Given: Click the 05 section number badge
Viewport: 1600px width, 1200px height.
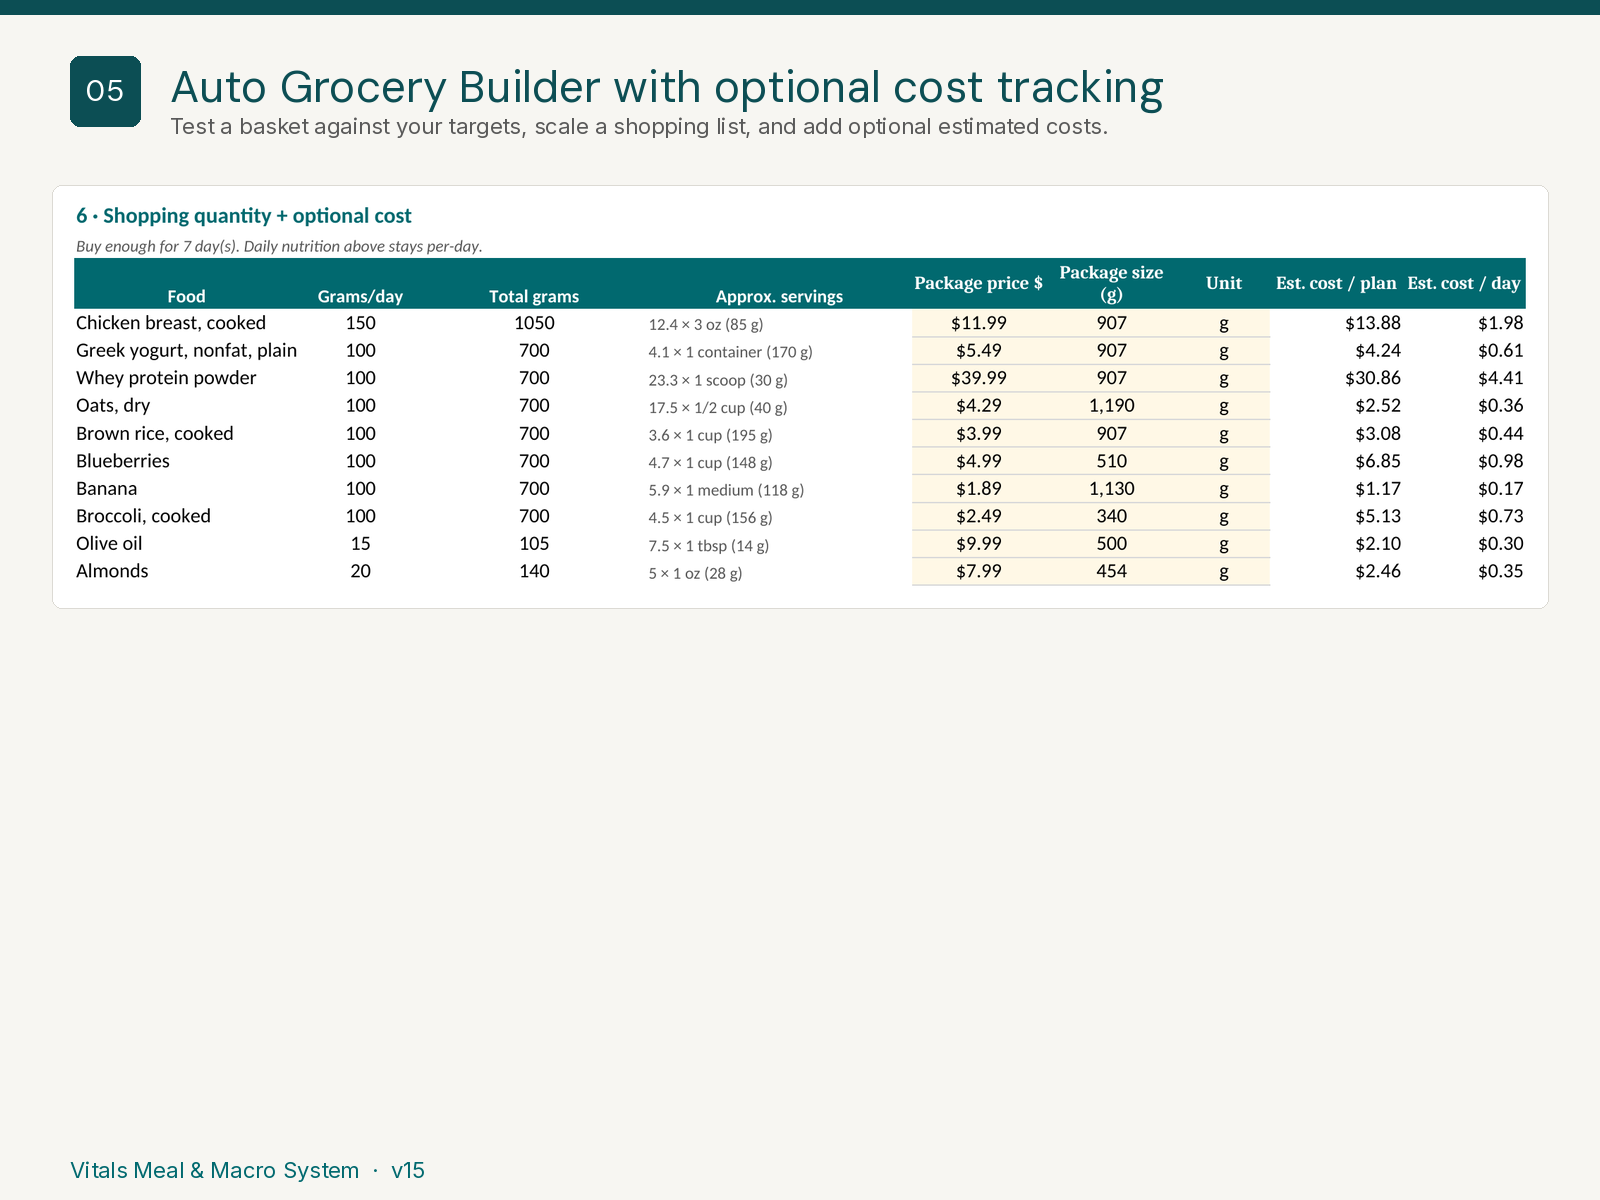Looking at the screenshot, I should coord(105,91).
